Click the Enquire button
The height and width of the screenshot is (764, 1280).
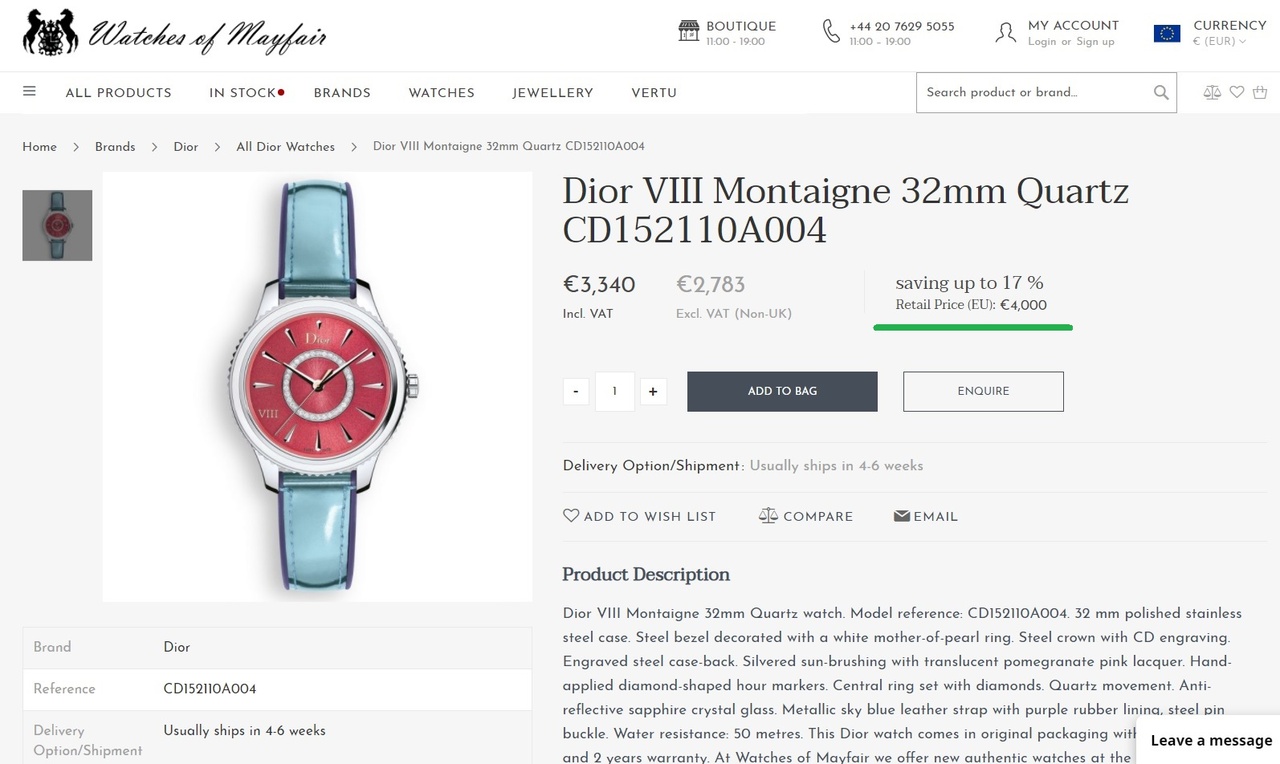pyautogui.click(x=983, y=392)
